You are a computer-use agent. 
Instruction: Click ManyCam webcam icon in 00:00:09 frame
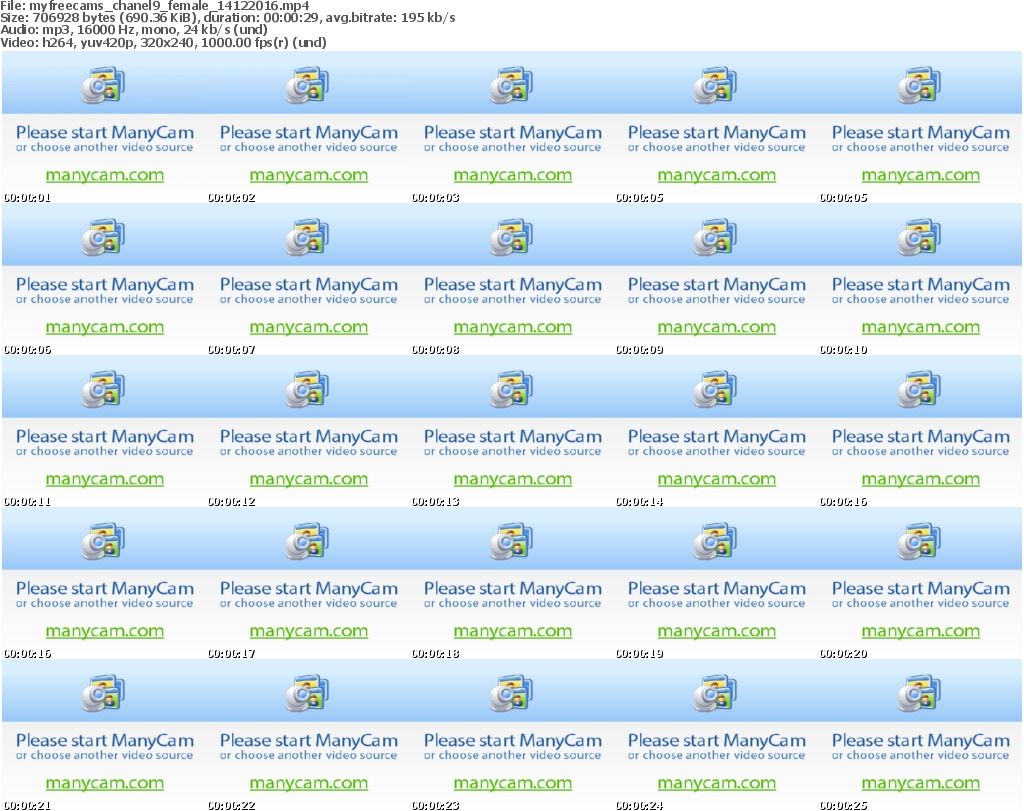click(x=715, y=237)
